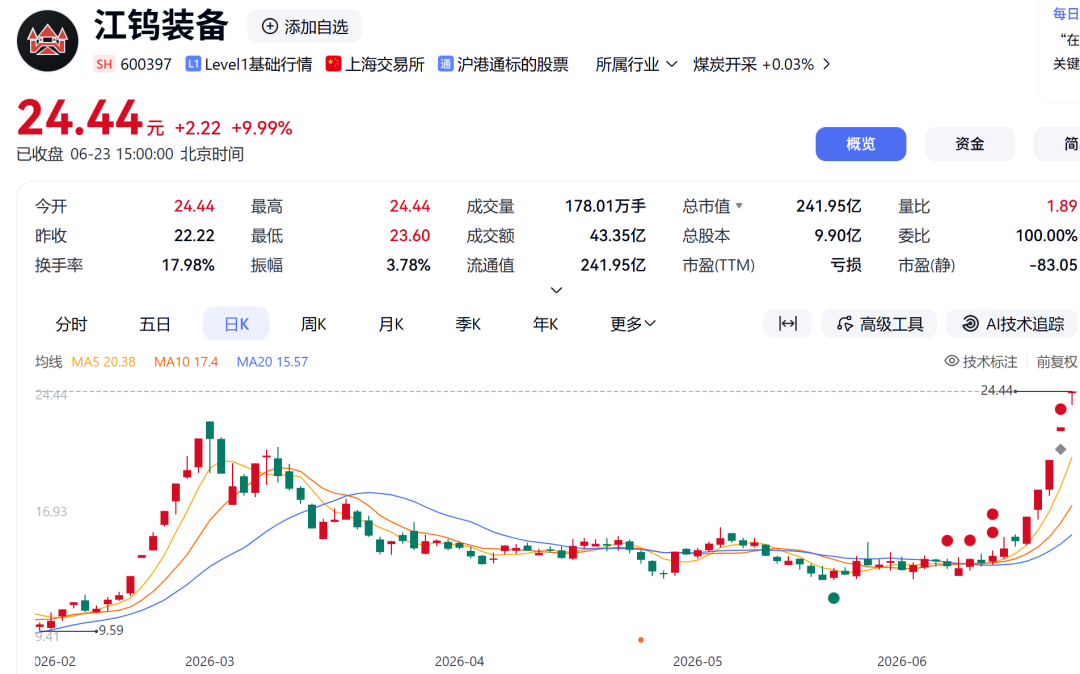1080x674 pixels.
Task: Click the 高级工具 button
Action: coord(879,324)
